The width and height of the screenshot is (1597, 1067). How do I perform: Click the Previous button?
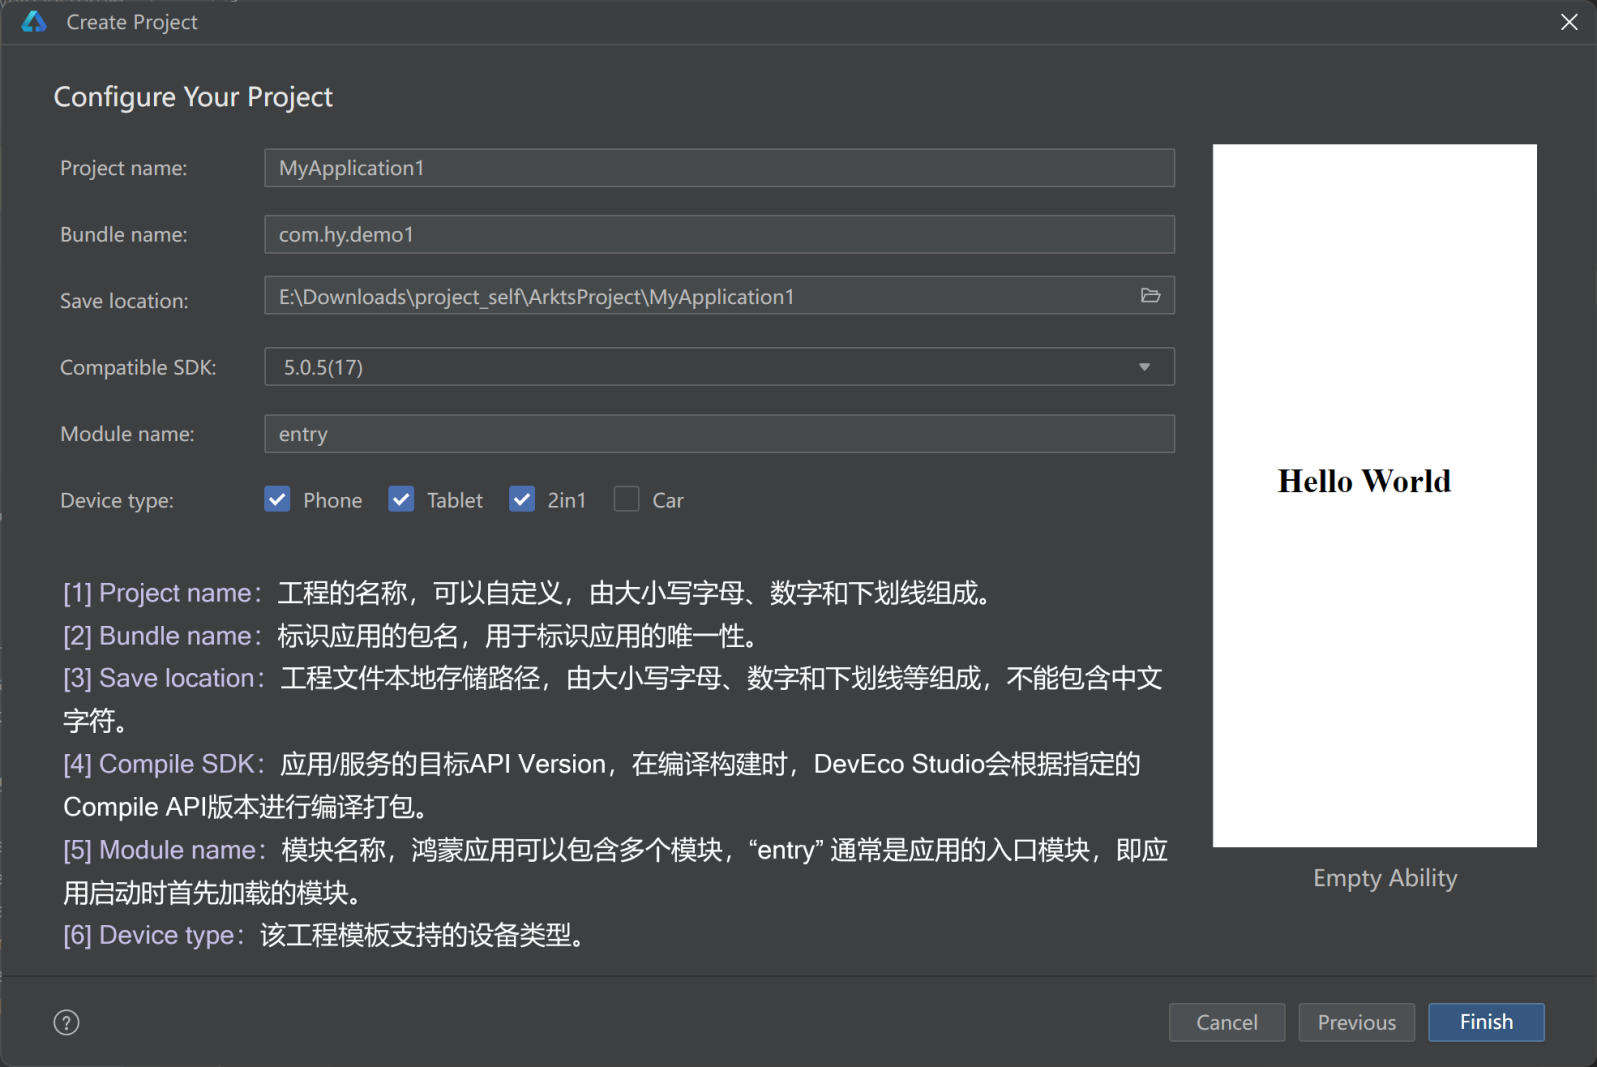pos(1356,1022)
